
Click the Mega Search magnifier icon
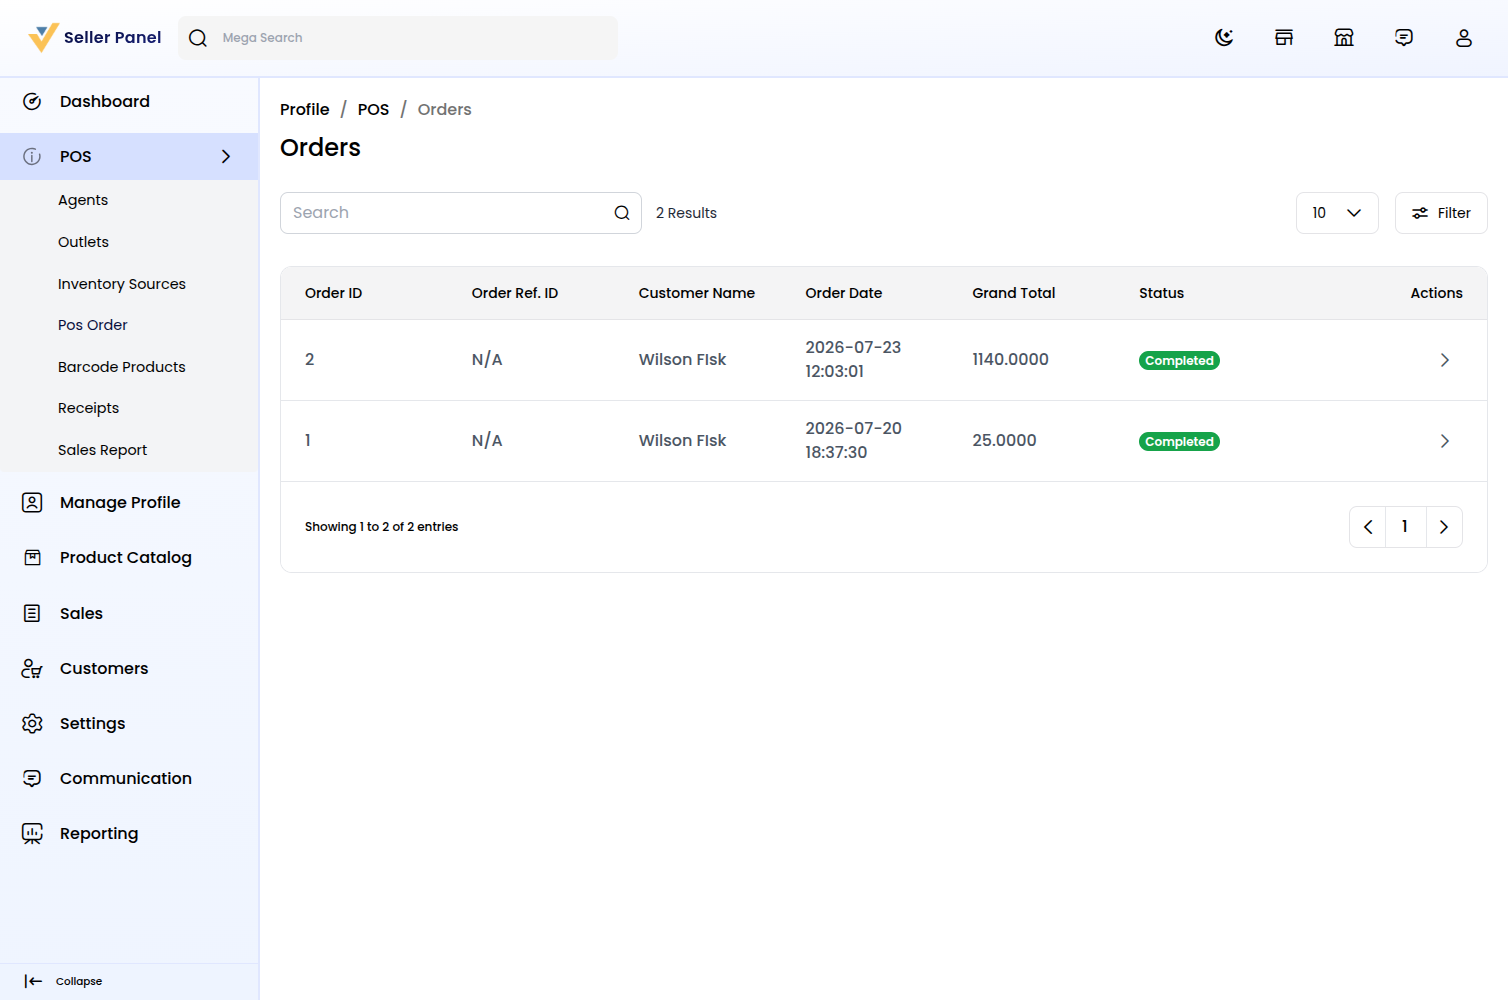point(198,38)
